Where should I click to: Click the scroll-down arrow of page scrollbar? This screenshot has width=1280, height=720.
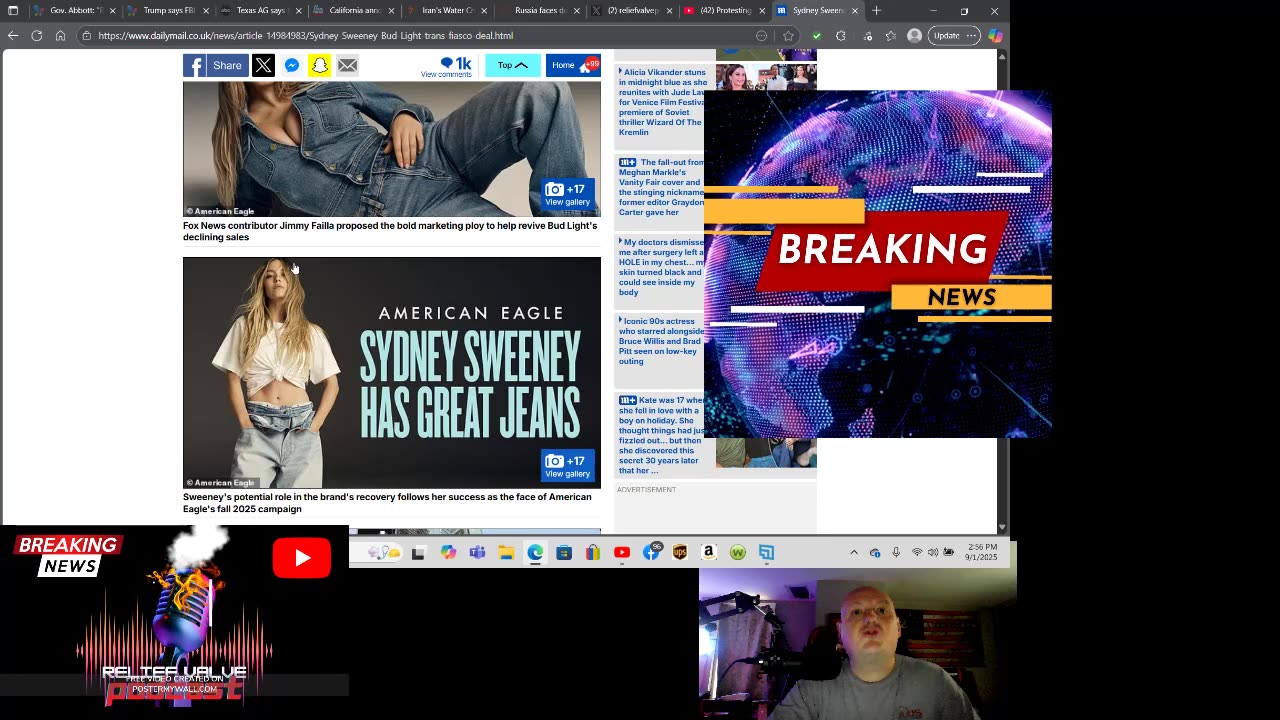tap(1002, 527)
